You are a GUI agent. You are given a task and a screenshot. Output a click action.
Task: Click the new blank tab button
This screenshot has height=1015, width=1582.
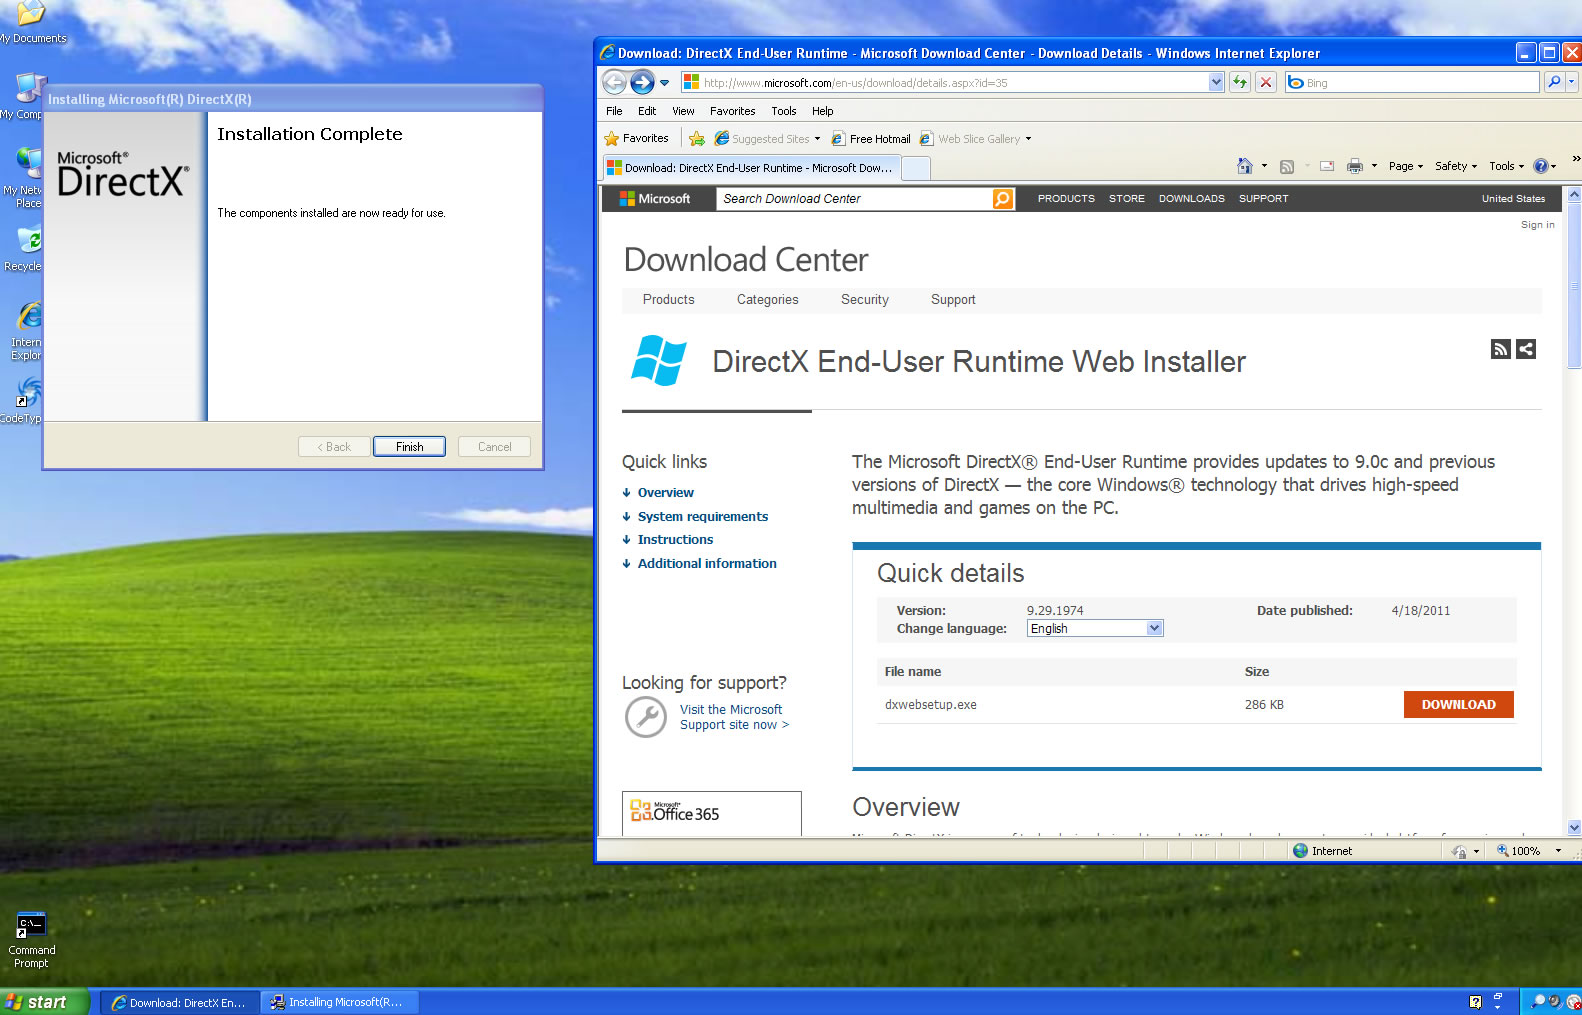click(915, 168)
